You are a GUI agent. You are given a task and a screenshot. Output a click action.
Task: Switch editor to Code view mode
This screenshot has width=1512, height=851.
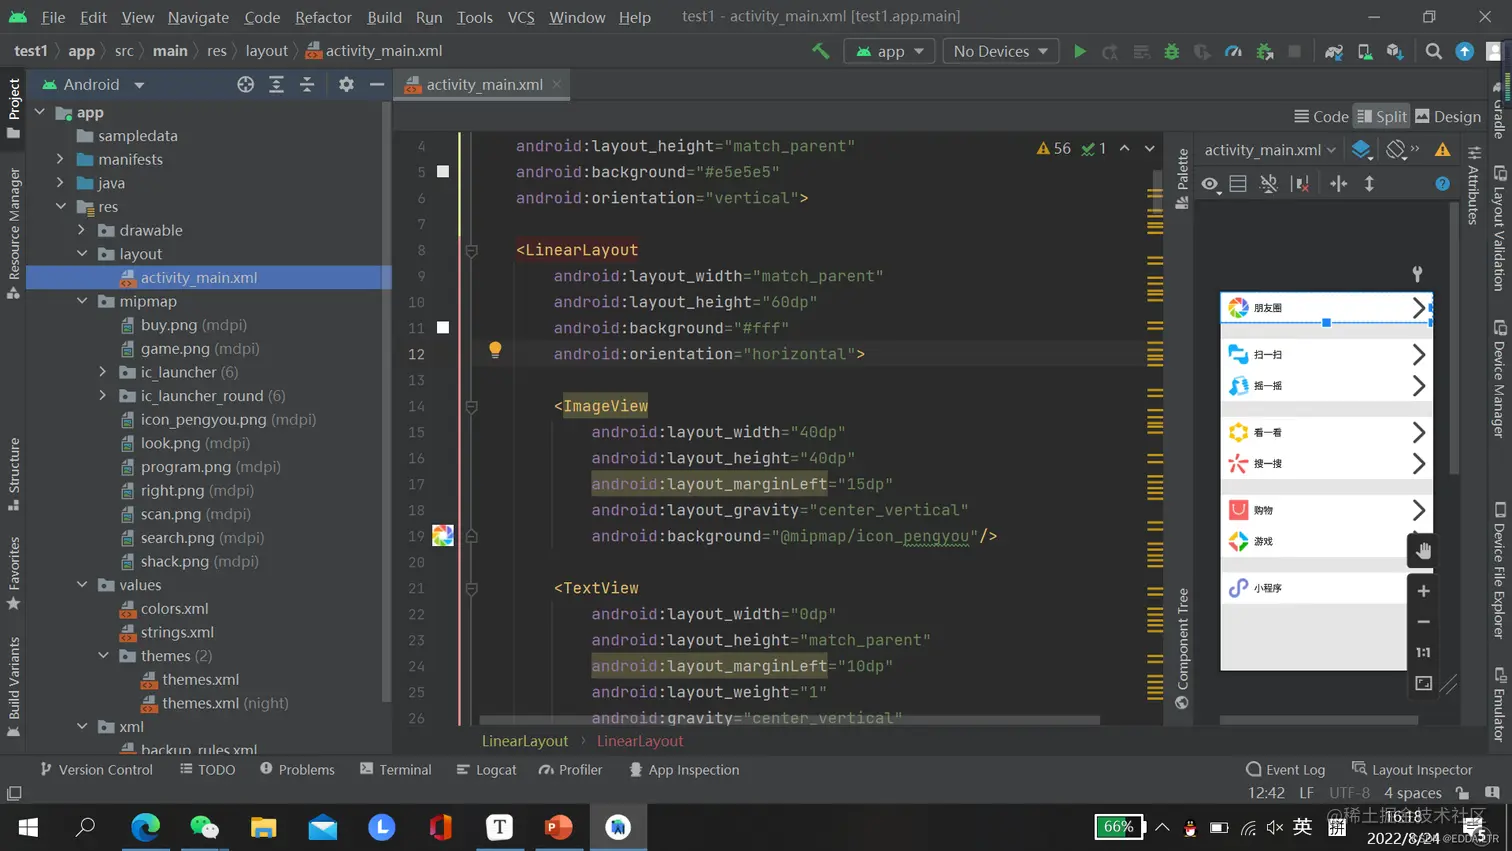point(1321,117)
